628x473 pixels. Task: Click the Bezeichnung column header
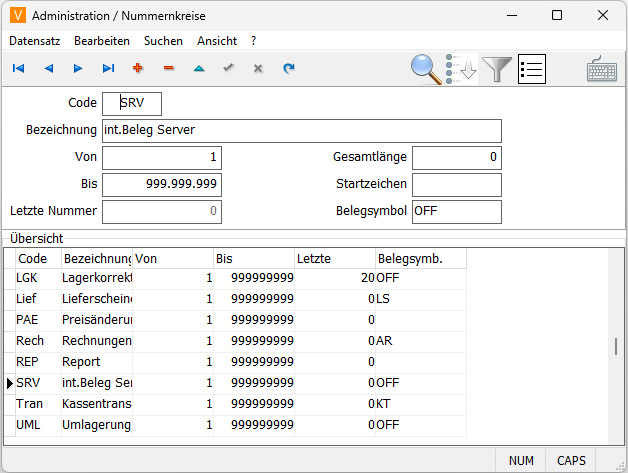click(97, 259)
